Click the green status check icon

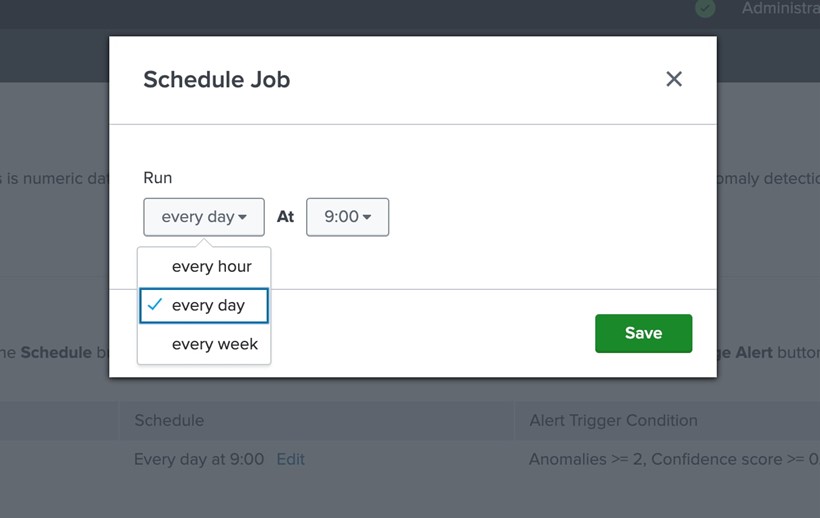coord(706,8)
